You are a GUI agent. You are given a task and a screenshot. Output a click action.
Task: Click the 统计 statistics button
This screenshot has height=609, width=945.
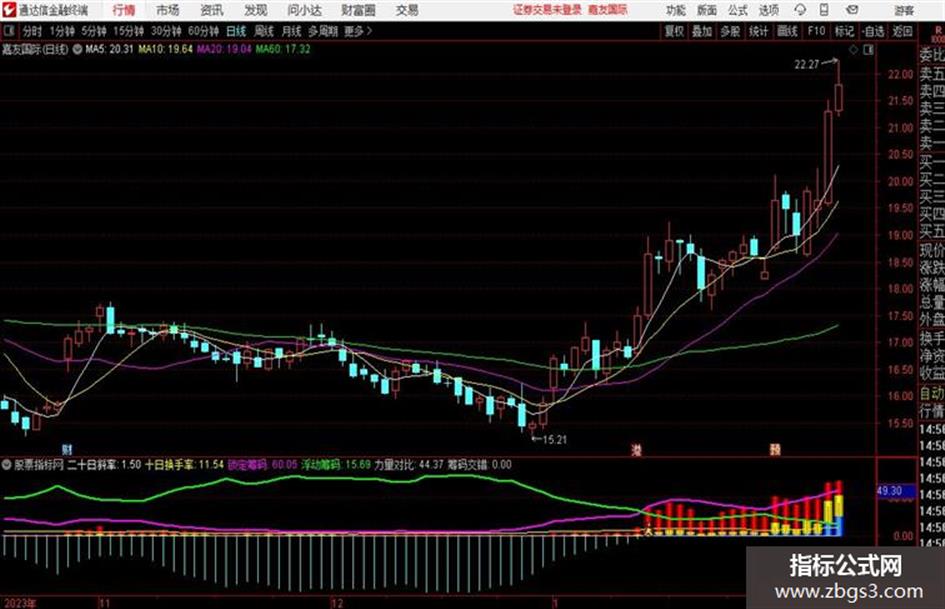coord(759,31)
